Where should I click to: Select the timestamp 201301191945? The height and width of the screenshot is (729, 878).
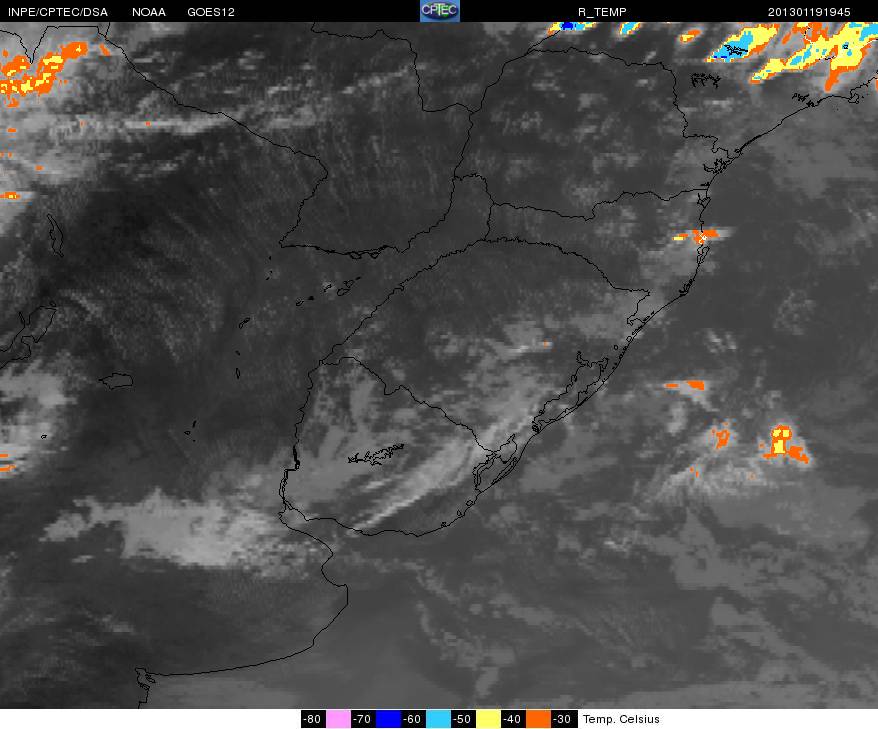click(809, 12)
